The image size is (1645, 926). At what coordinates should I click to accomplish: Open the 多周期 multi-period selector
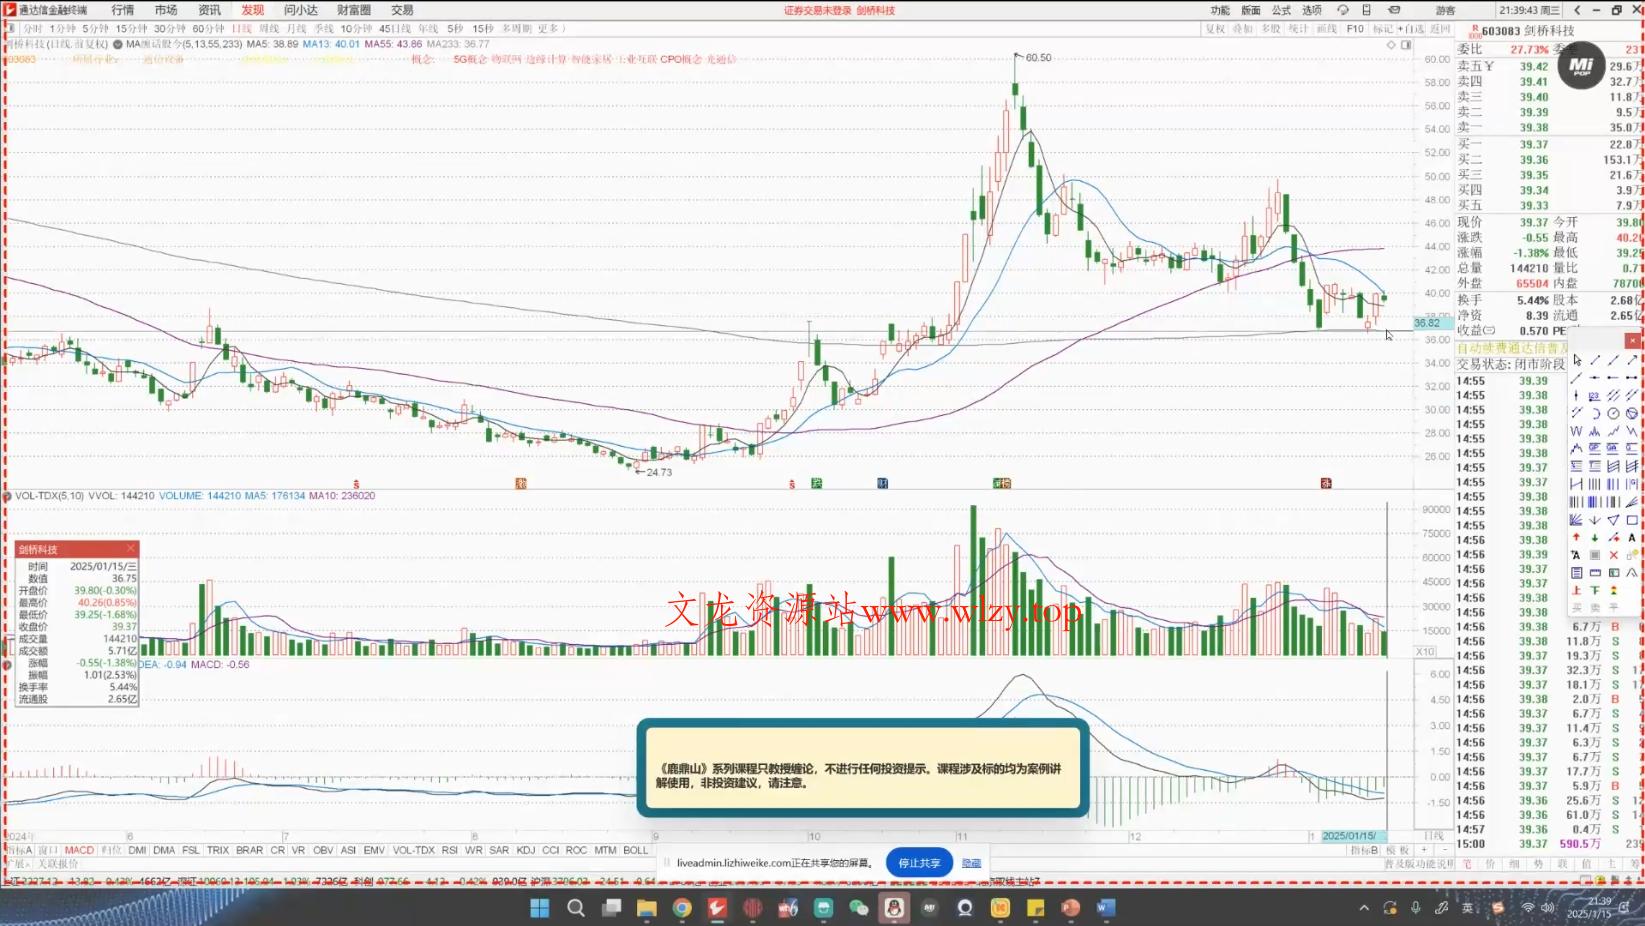pyautogui.click(x=516, y=29)
